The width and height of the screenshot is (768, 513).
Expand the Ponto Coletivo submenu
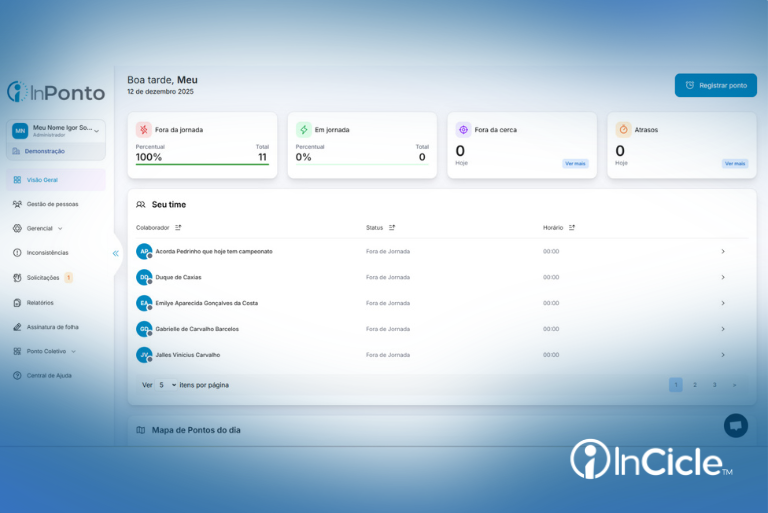45,351
